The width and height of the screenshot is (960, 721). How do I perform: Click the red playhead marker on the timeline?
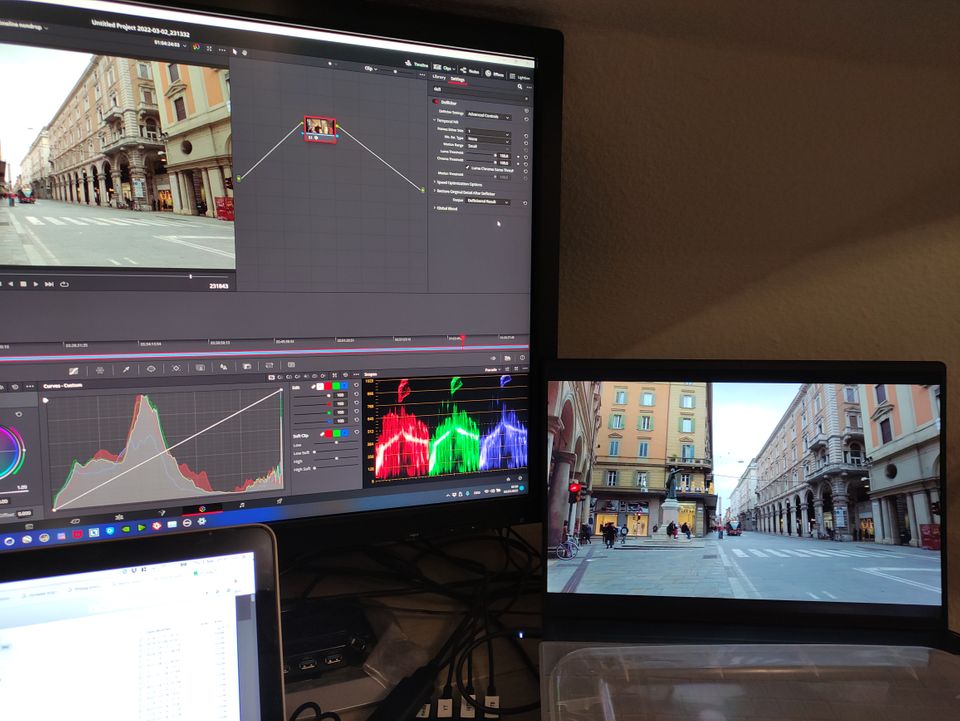(x=462, y=339)
